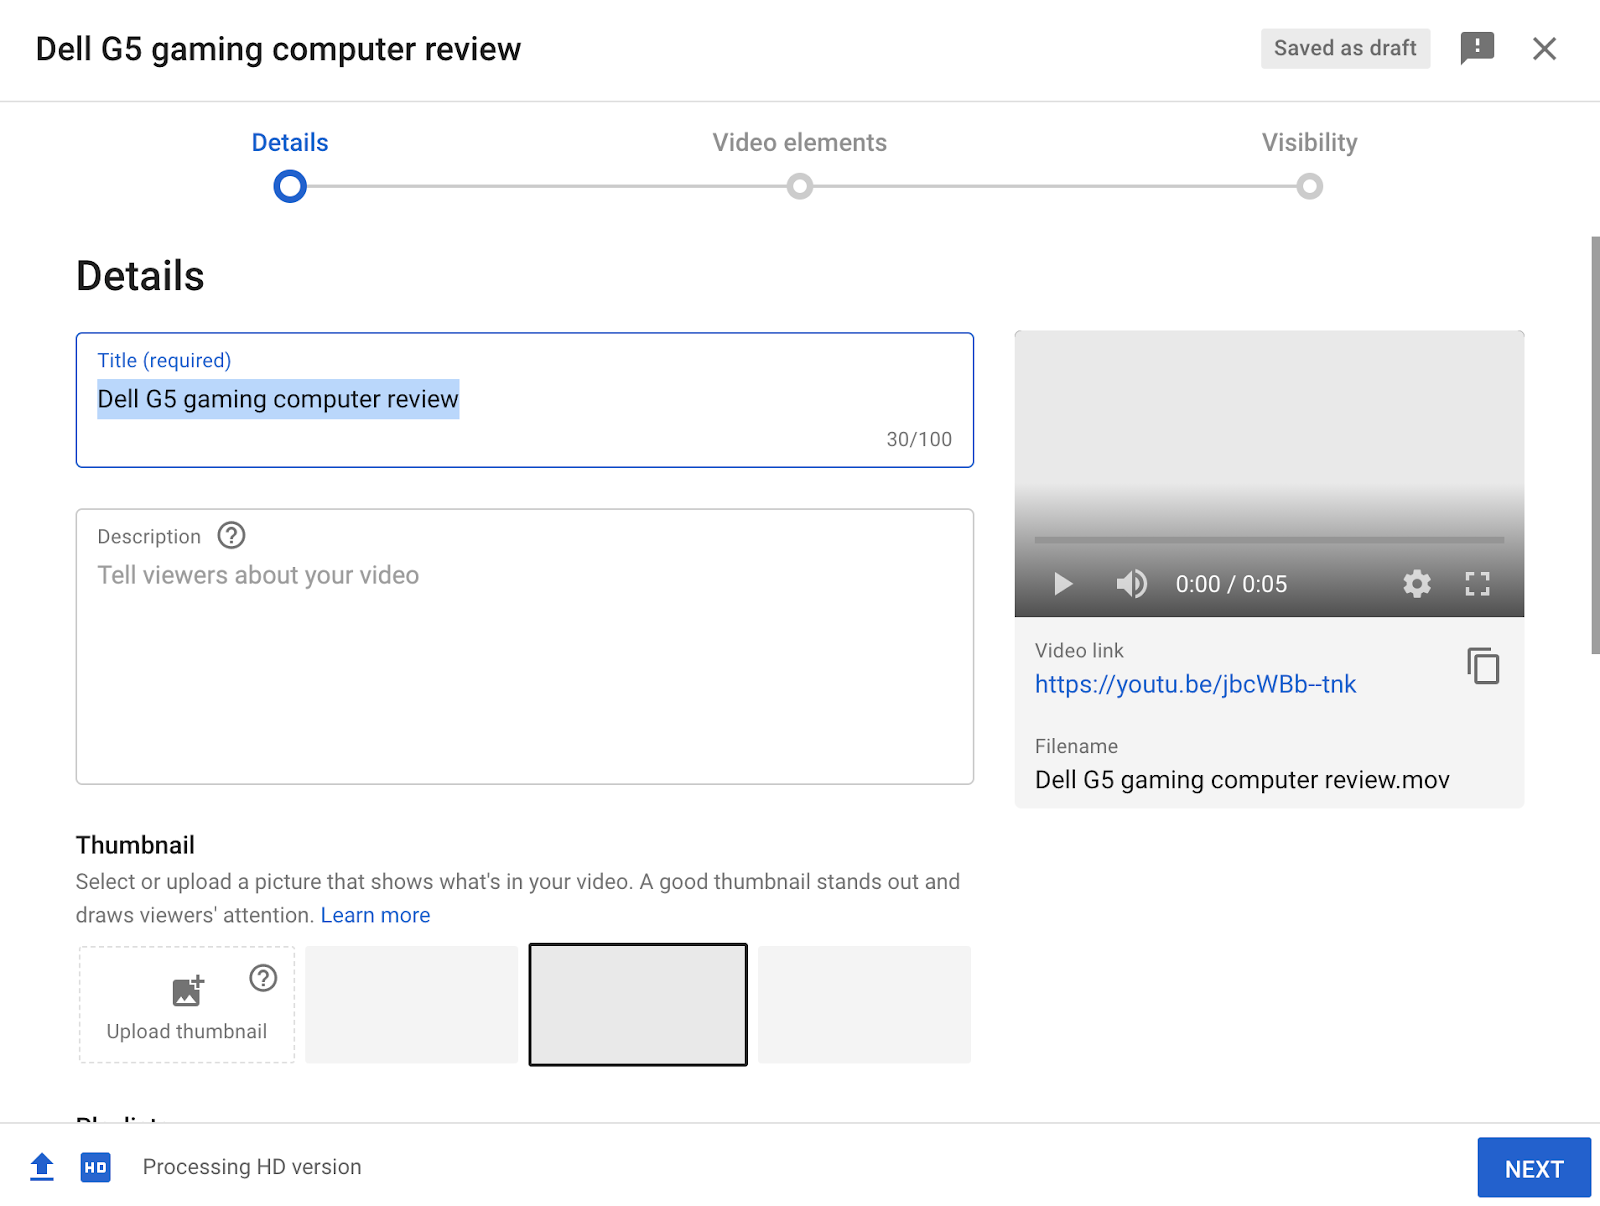Mute the video preview volume
This screenshot has height=1206, width=1600.
1132,584
